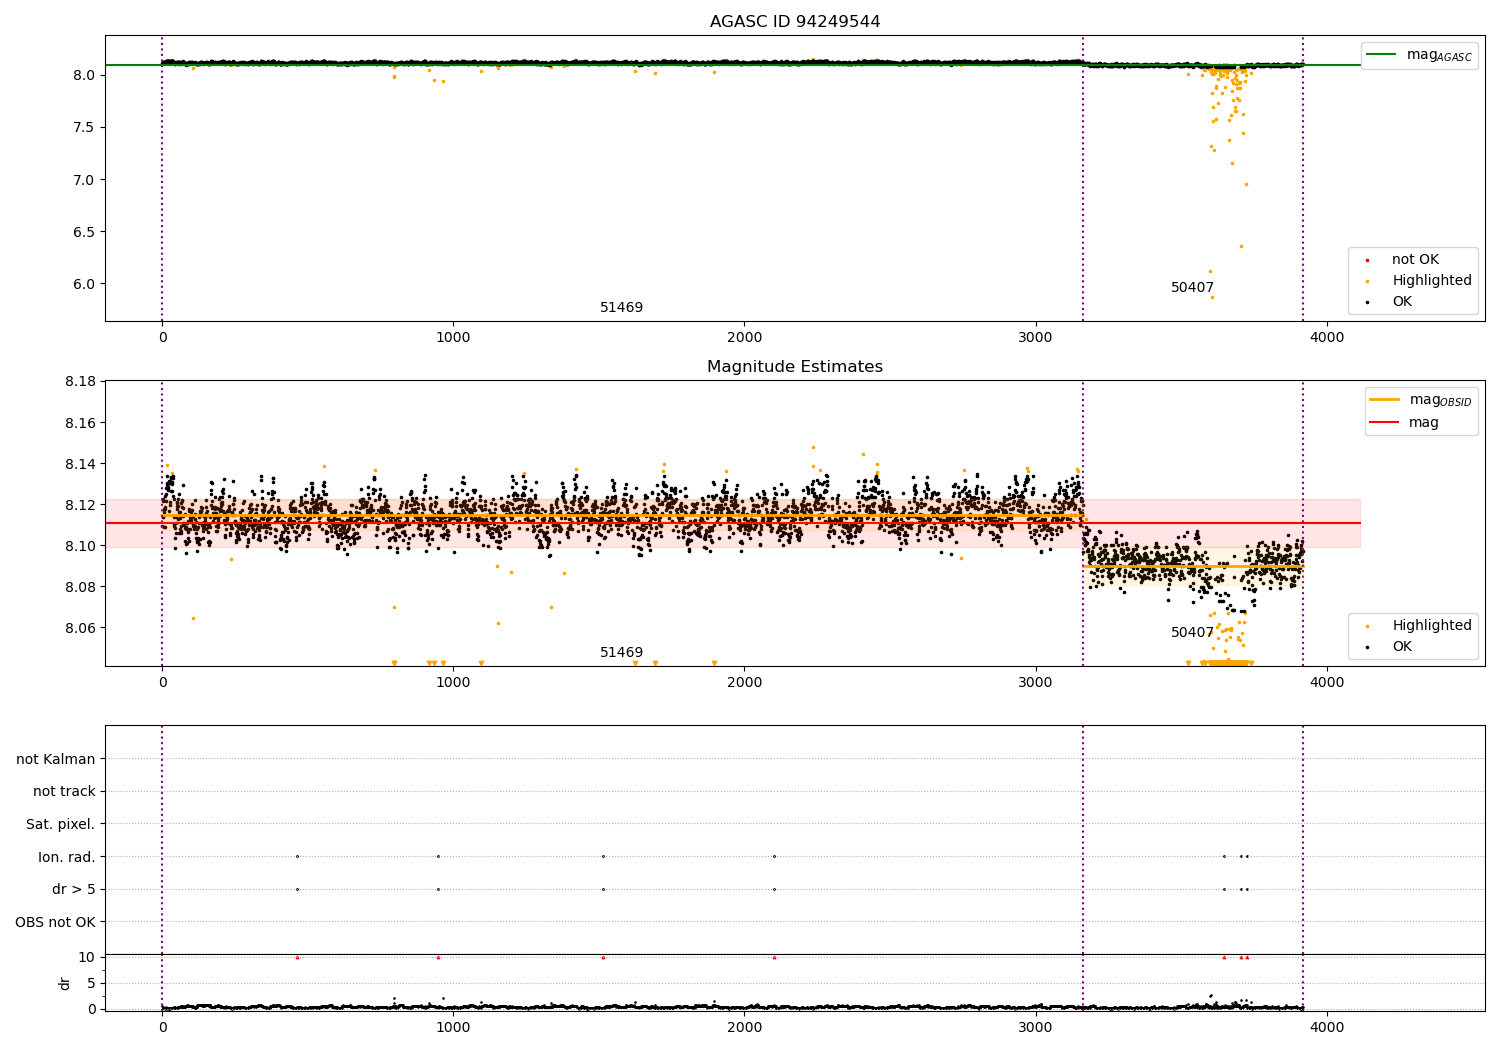Click y-tick '8.10' on the magnitude plot
Viewport: 1500px width, 1050px height.
tap(80, 546)
